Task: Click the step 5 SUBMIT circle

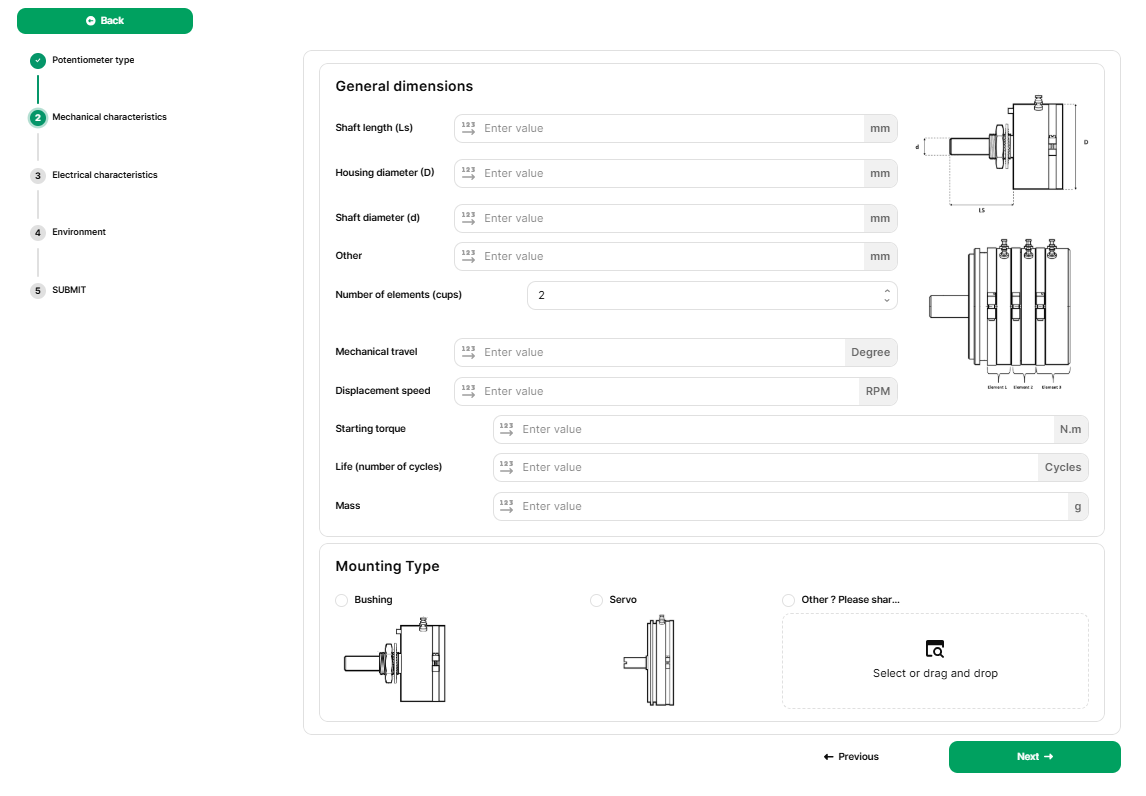Action: [38, 291]
